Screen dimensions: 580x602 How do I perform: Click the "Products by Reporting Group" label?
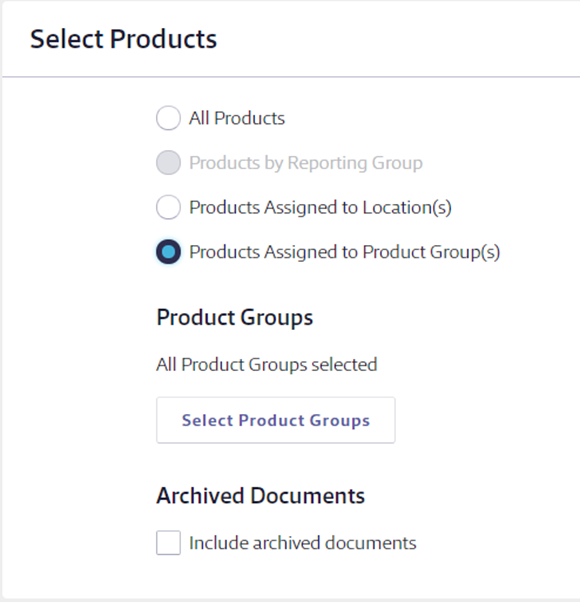(x=306, y=163)
